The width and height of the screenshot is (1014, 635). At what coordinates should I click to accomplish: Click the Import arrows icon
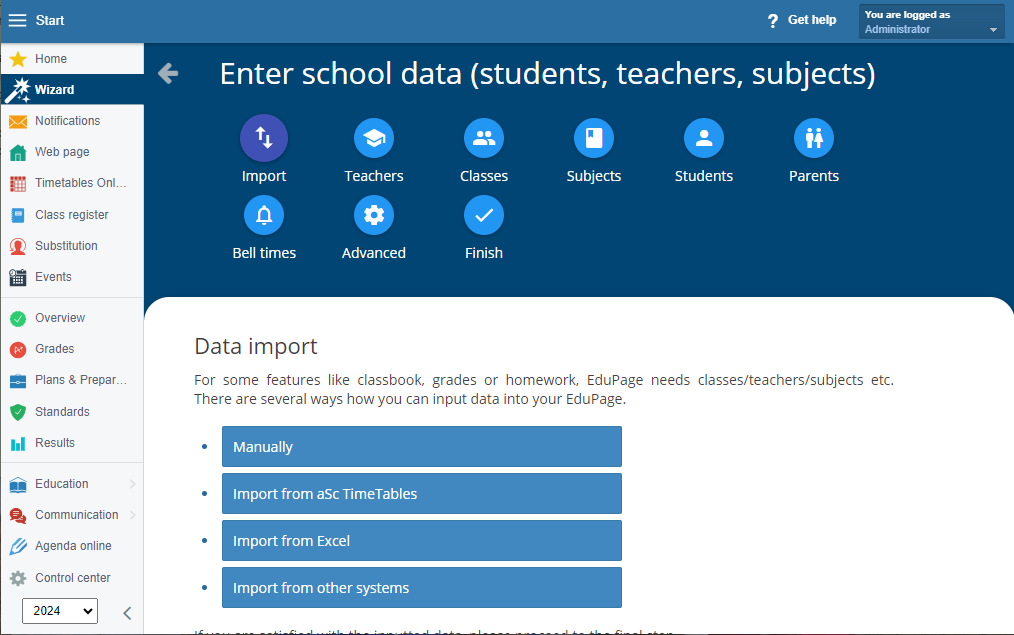pyautogui.click(x=264, y=138)
